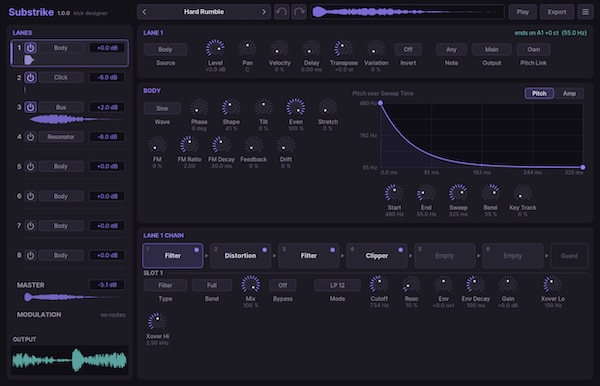Click the top waveform preview display
This screenshot has width=600, height=386.
(408, 12)
